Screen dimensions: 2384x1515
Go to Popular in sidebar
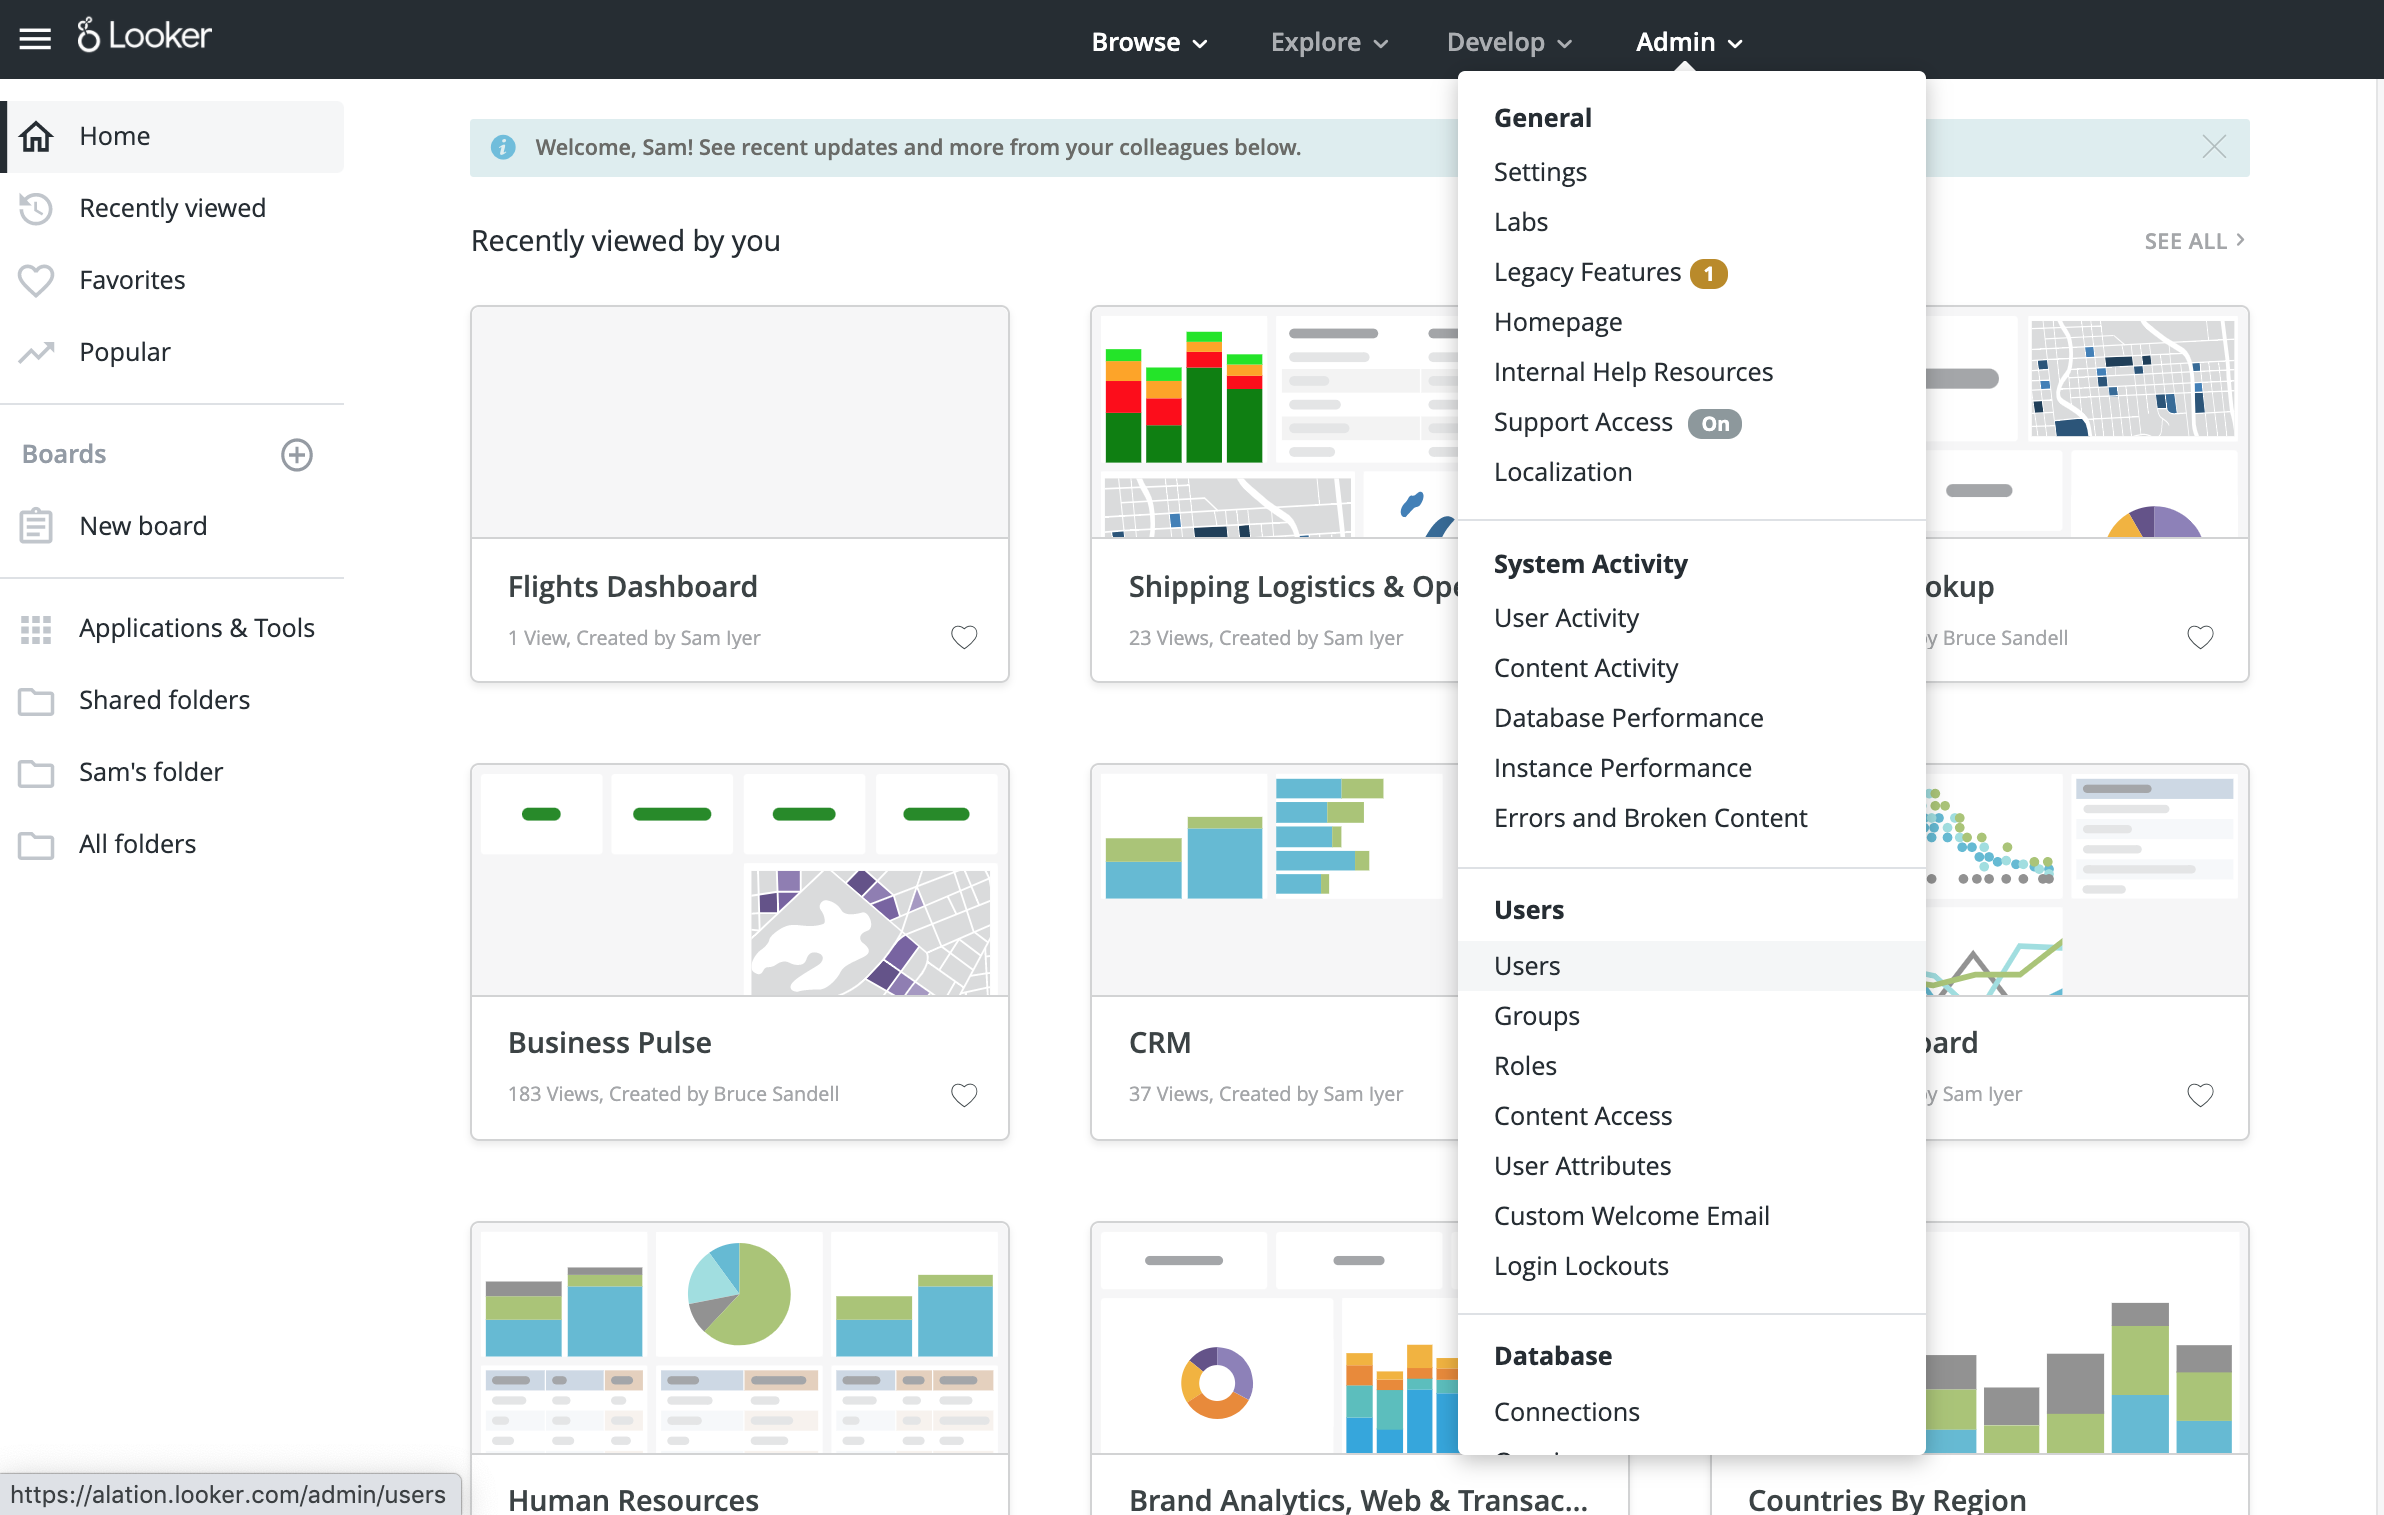172,352
